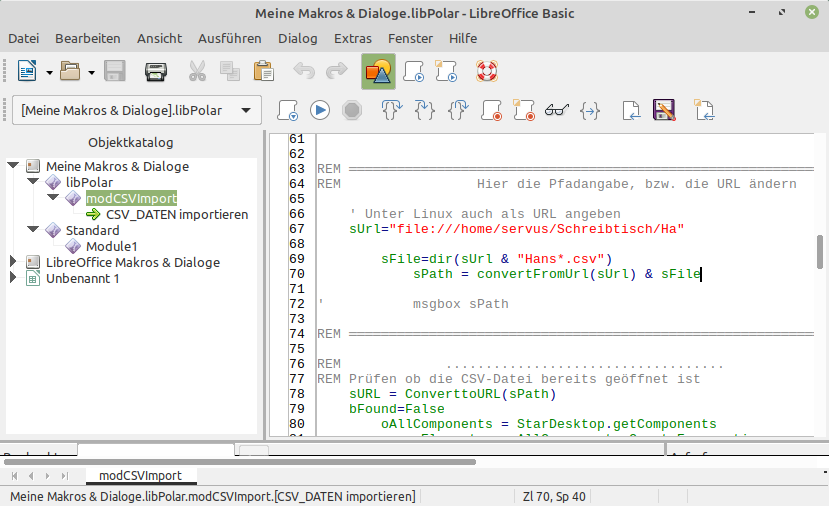Open the Ausführen menu
Viewport: 829px width, 506px height.
pos(229,39)
